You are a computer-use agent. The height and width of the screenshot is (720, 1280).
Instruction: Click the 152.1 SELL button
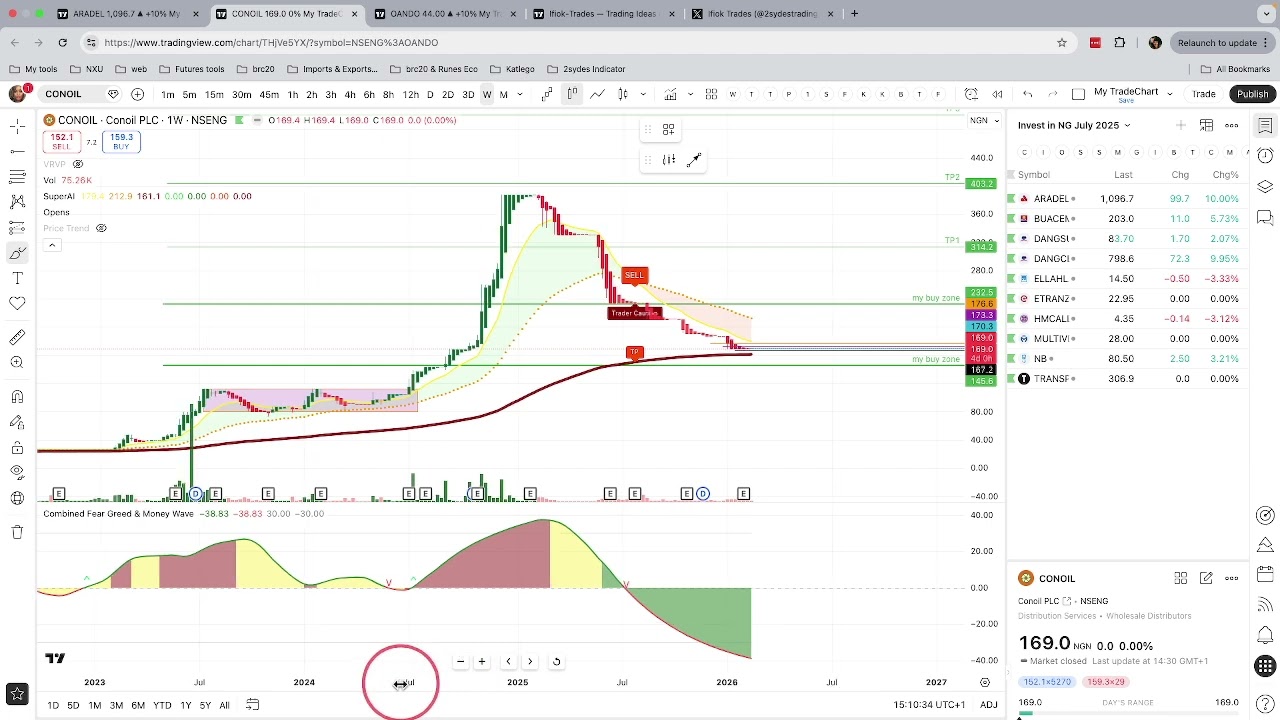pyautogui.click(x=62, y=142)
